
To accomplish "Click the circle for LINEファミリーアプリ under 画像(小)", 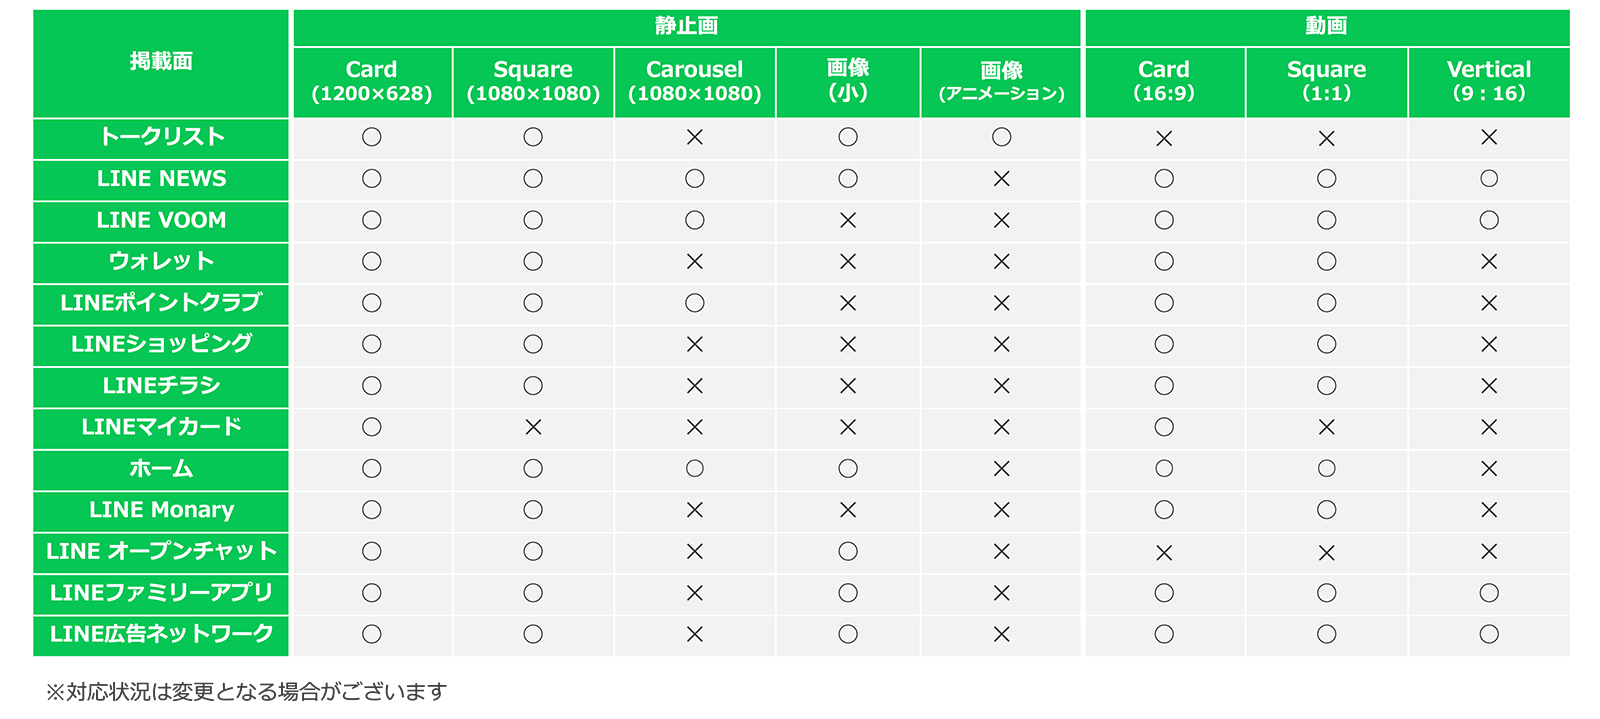I will (848, 593).
